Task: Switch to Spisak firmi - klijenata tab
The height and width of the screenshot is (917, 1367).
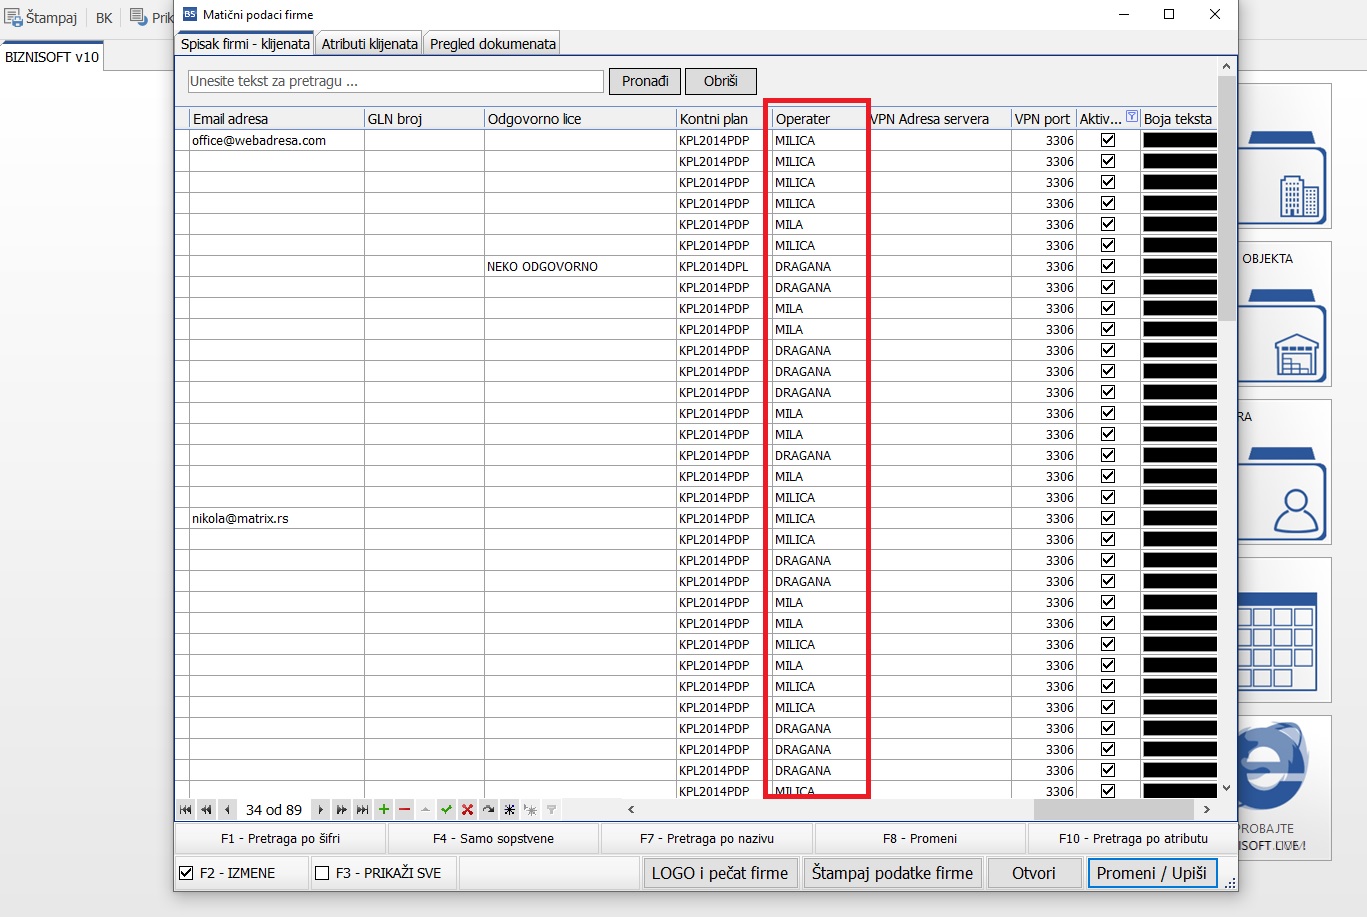Action: (245, 44)
